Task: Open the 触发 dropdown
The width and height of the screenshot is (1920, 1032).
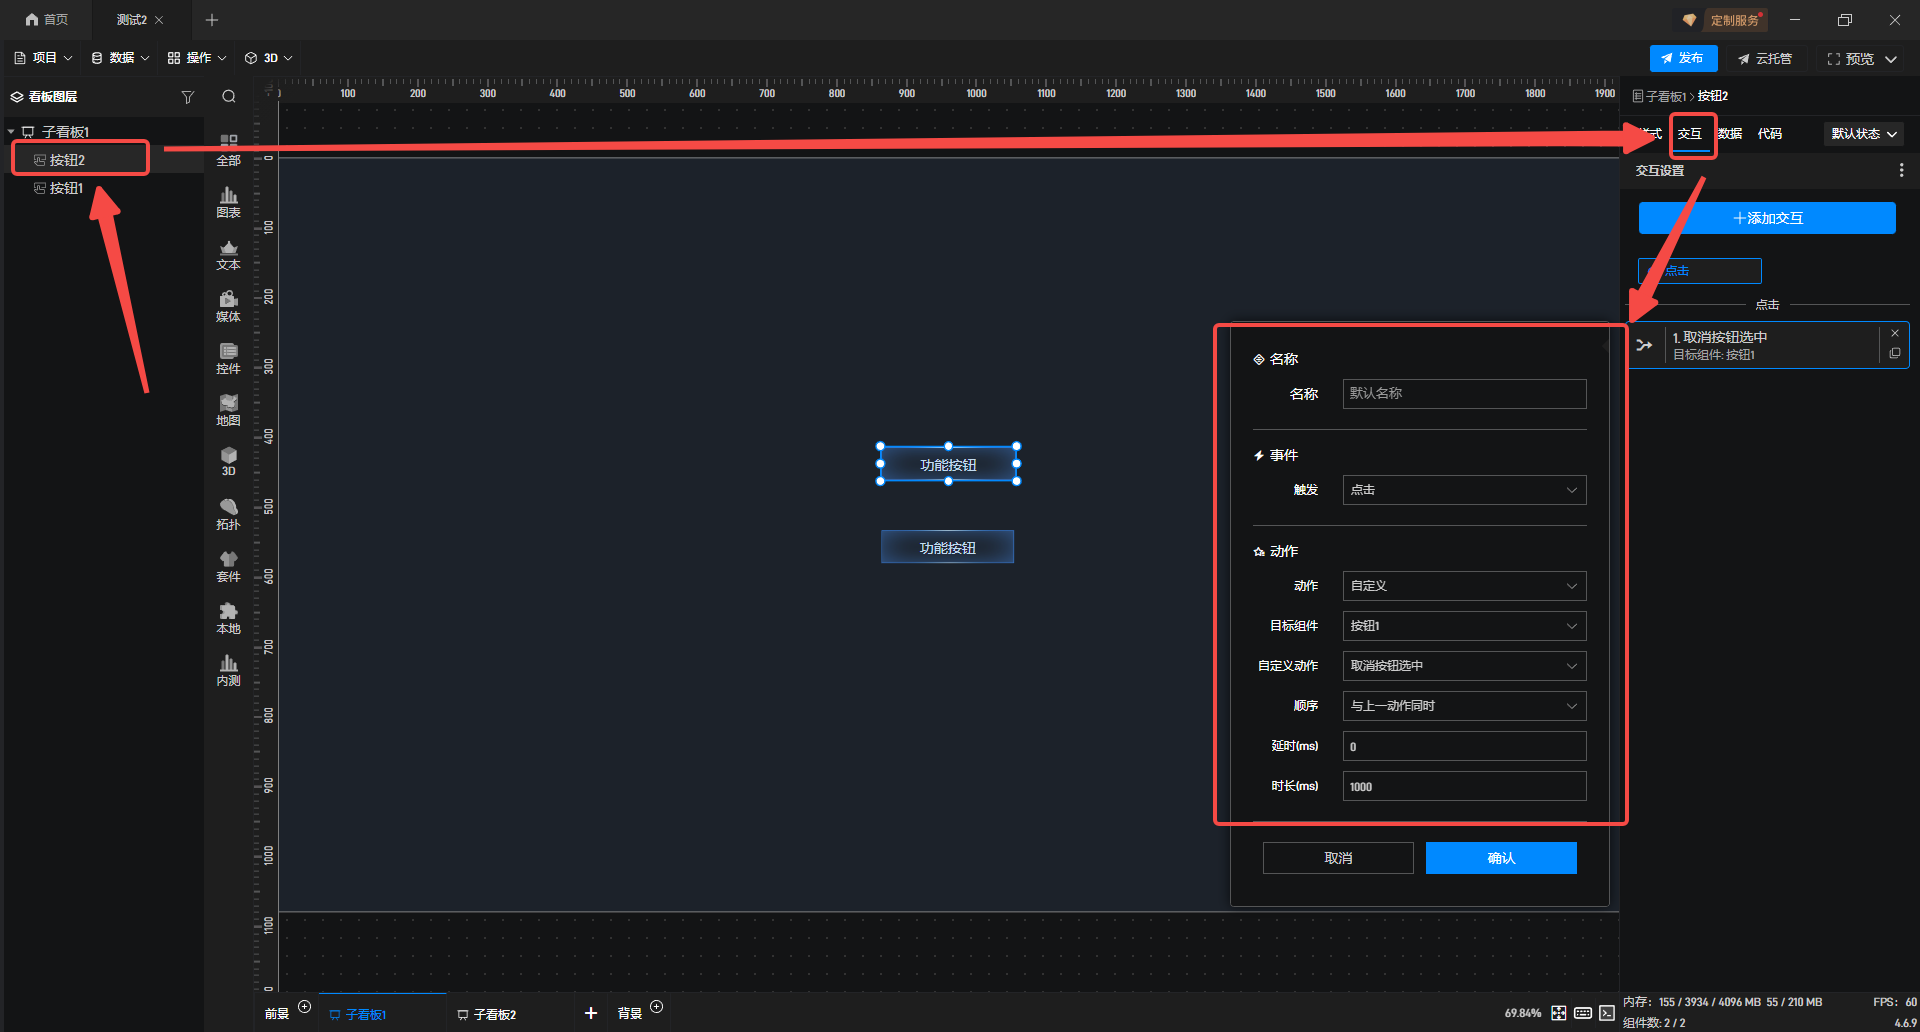Action: (x=1464, y=490)
